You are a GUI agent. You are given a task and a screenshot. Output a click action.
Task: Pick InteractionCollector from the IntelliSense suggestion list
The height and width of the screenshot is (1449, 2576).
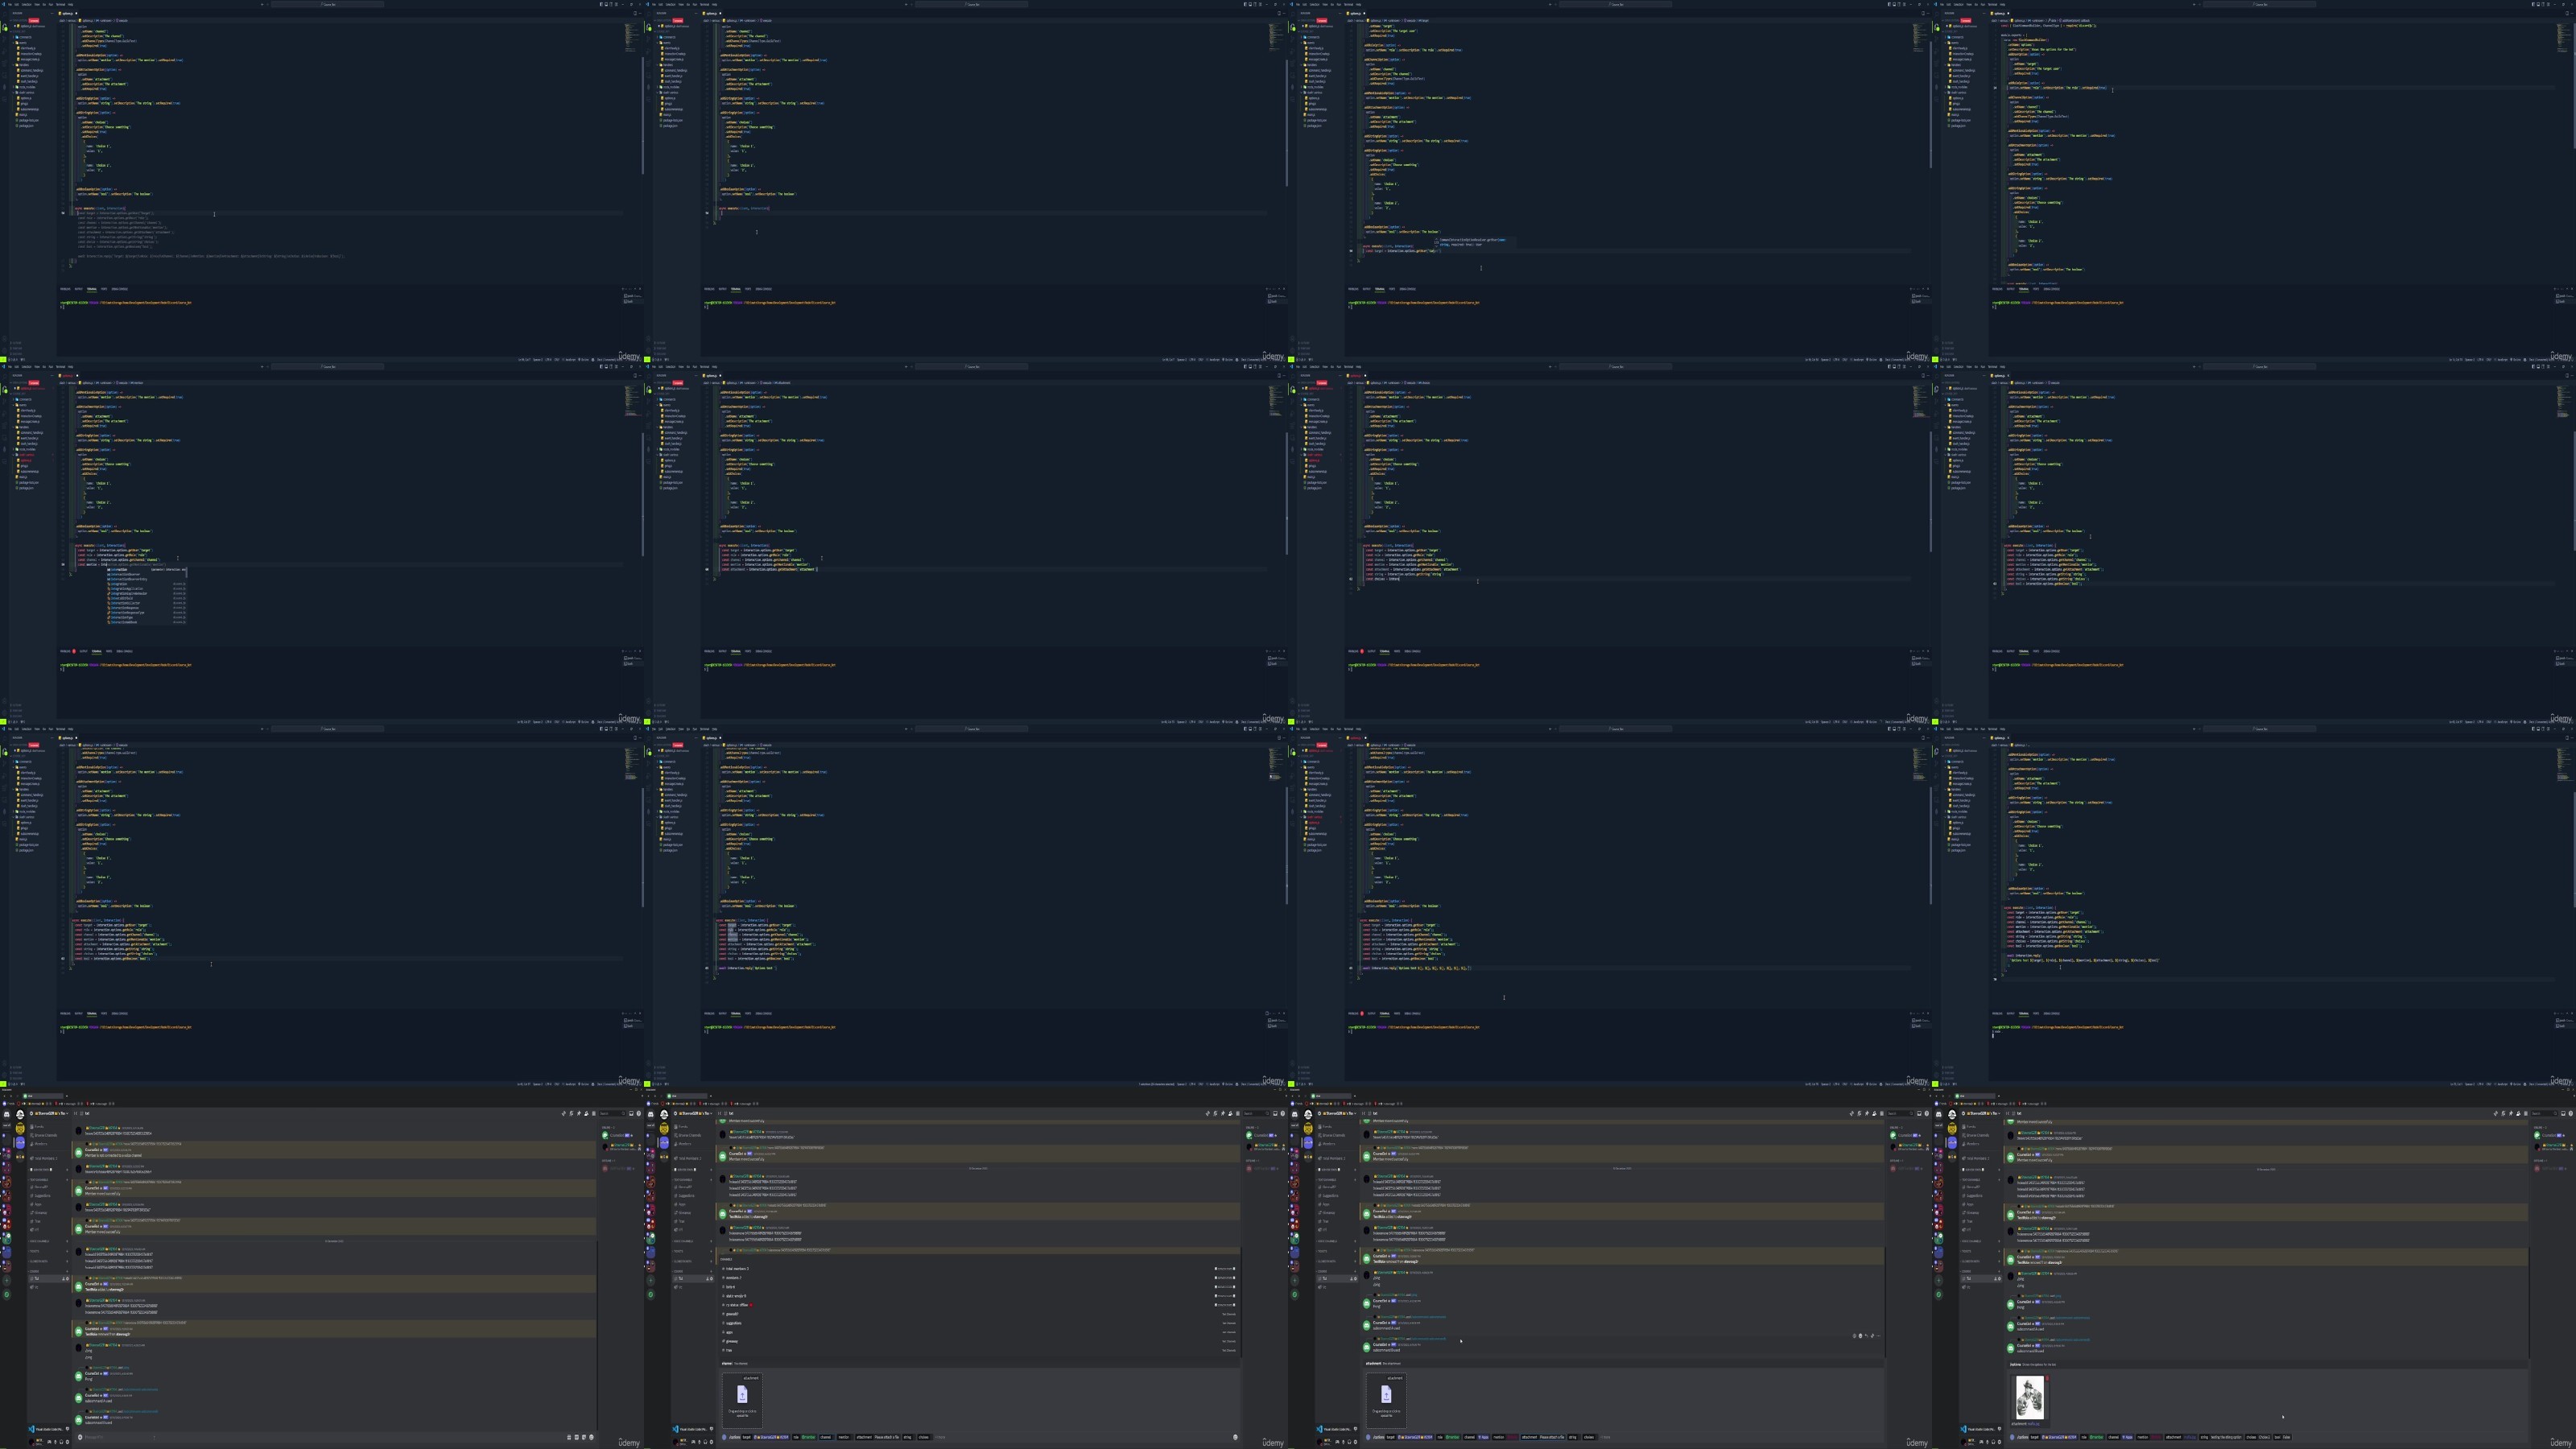[x=146, y=603]
